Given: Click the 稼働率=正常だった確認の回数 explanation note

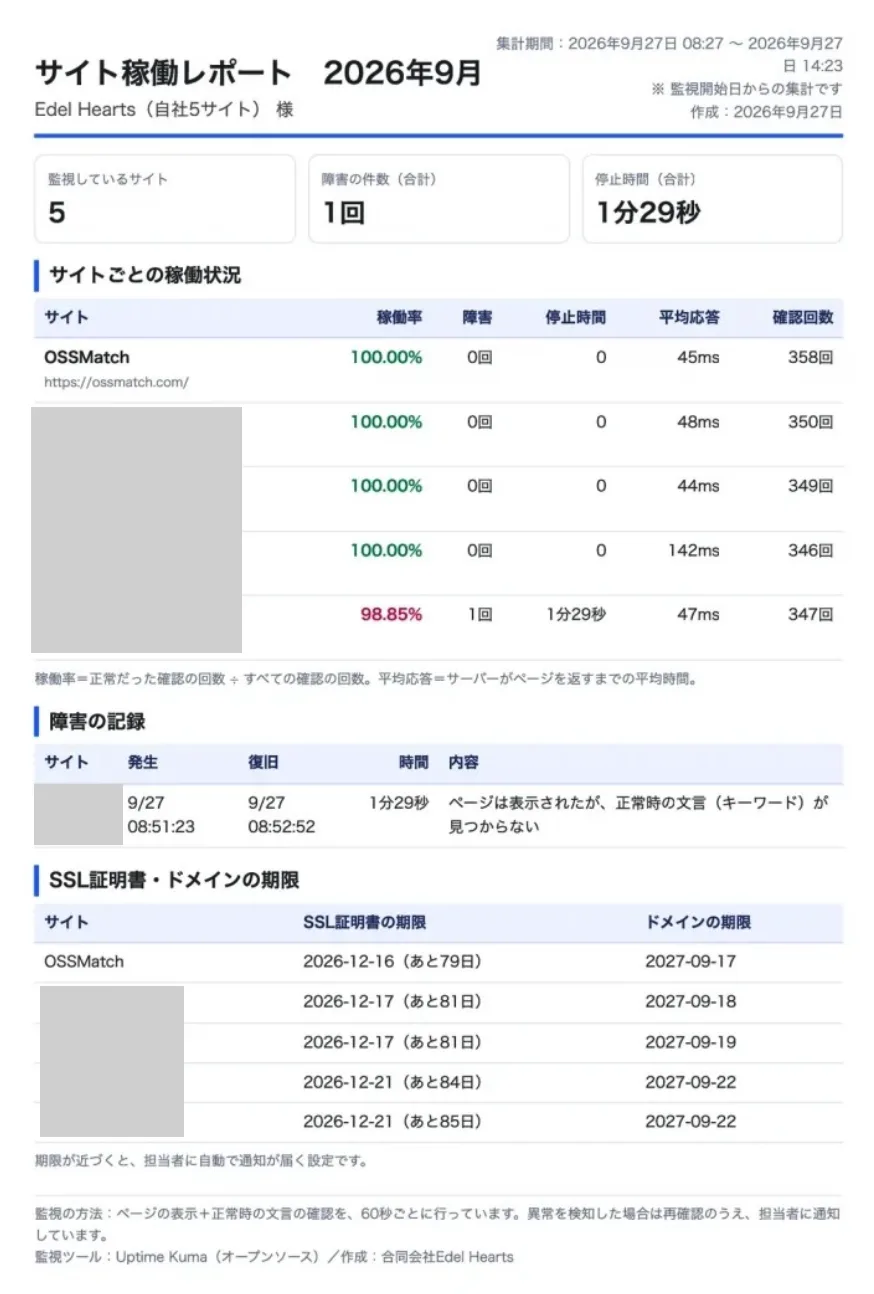Looking at the screenshot, I should (x=366, y=679).
